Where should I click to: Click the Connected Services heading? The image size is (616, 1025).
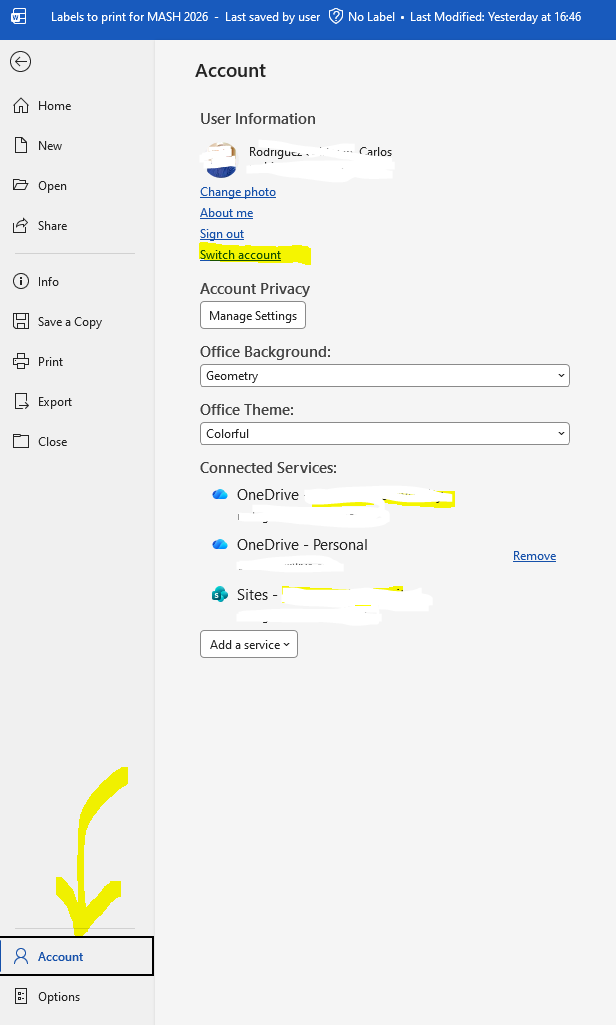[268, 468]
